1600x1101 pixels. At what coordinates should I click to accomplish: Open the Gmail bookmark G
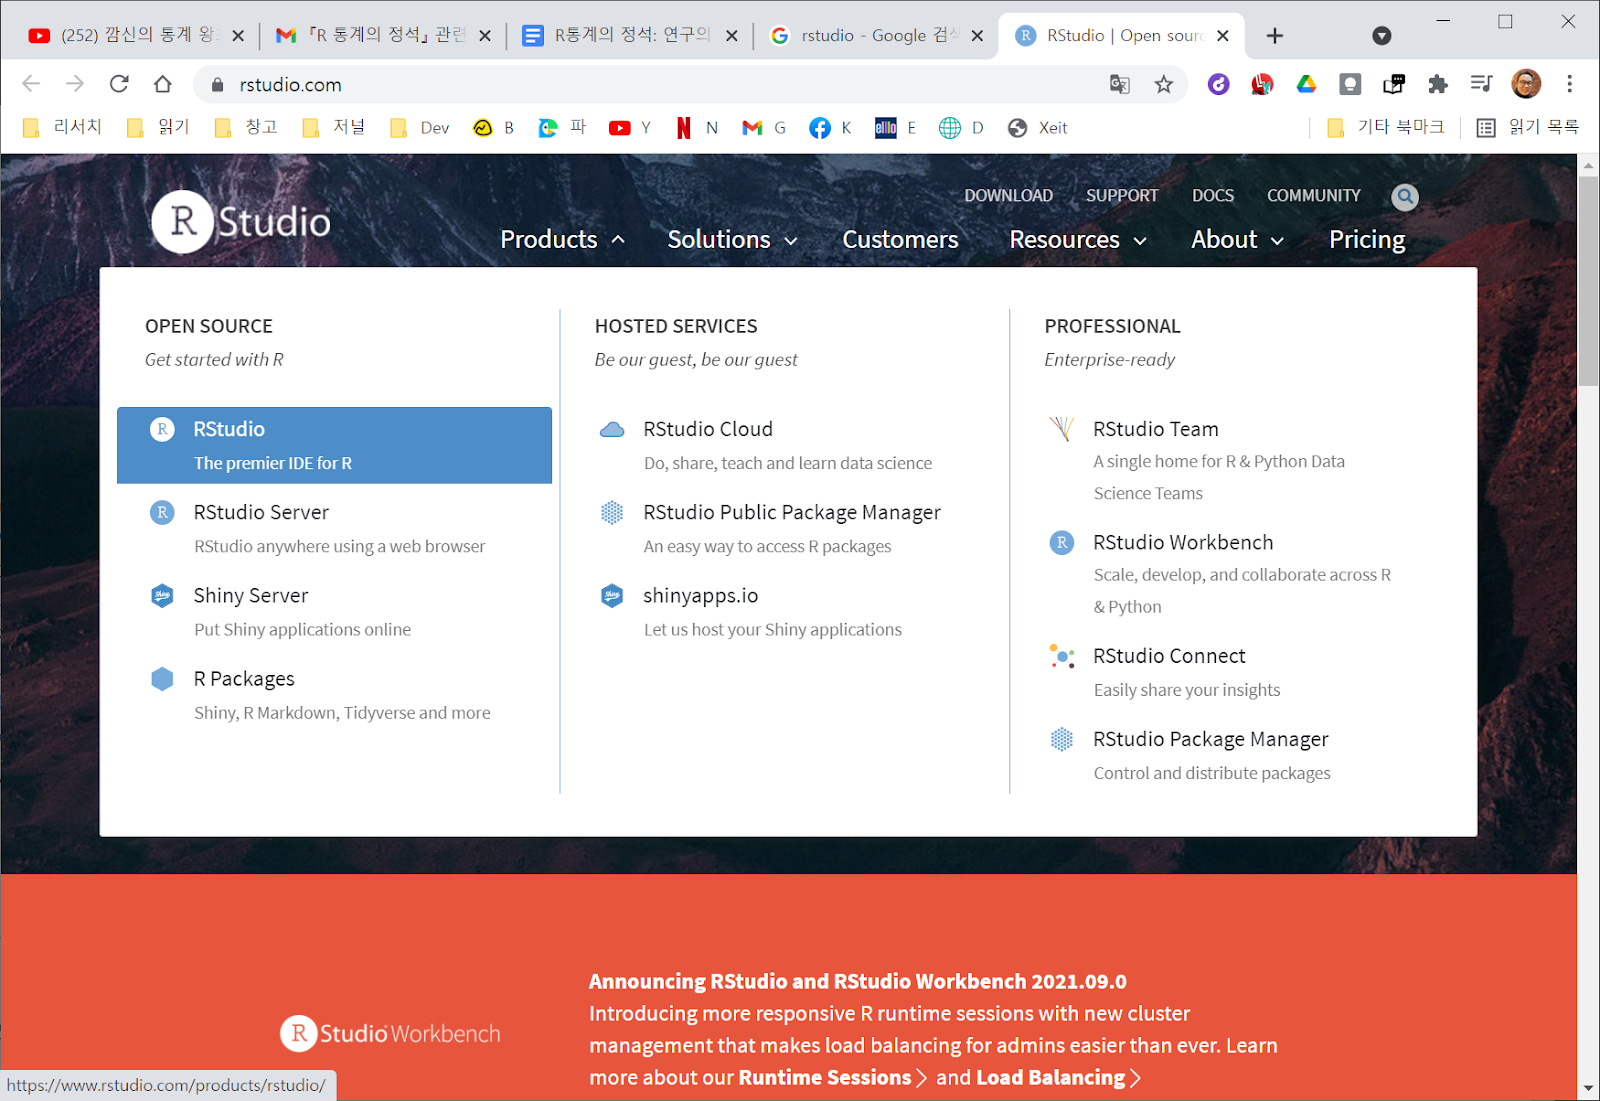tap(764, 128)
